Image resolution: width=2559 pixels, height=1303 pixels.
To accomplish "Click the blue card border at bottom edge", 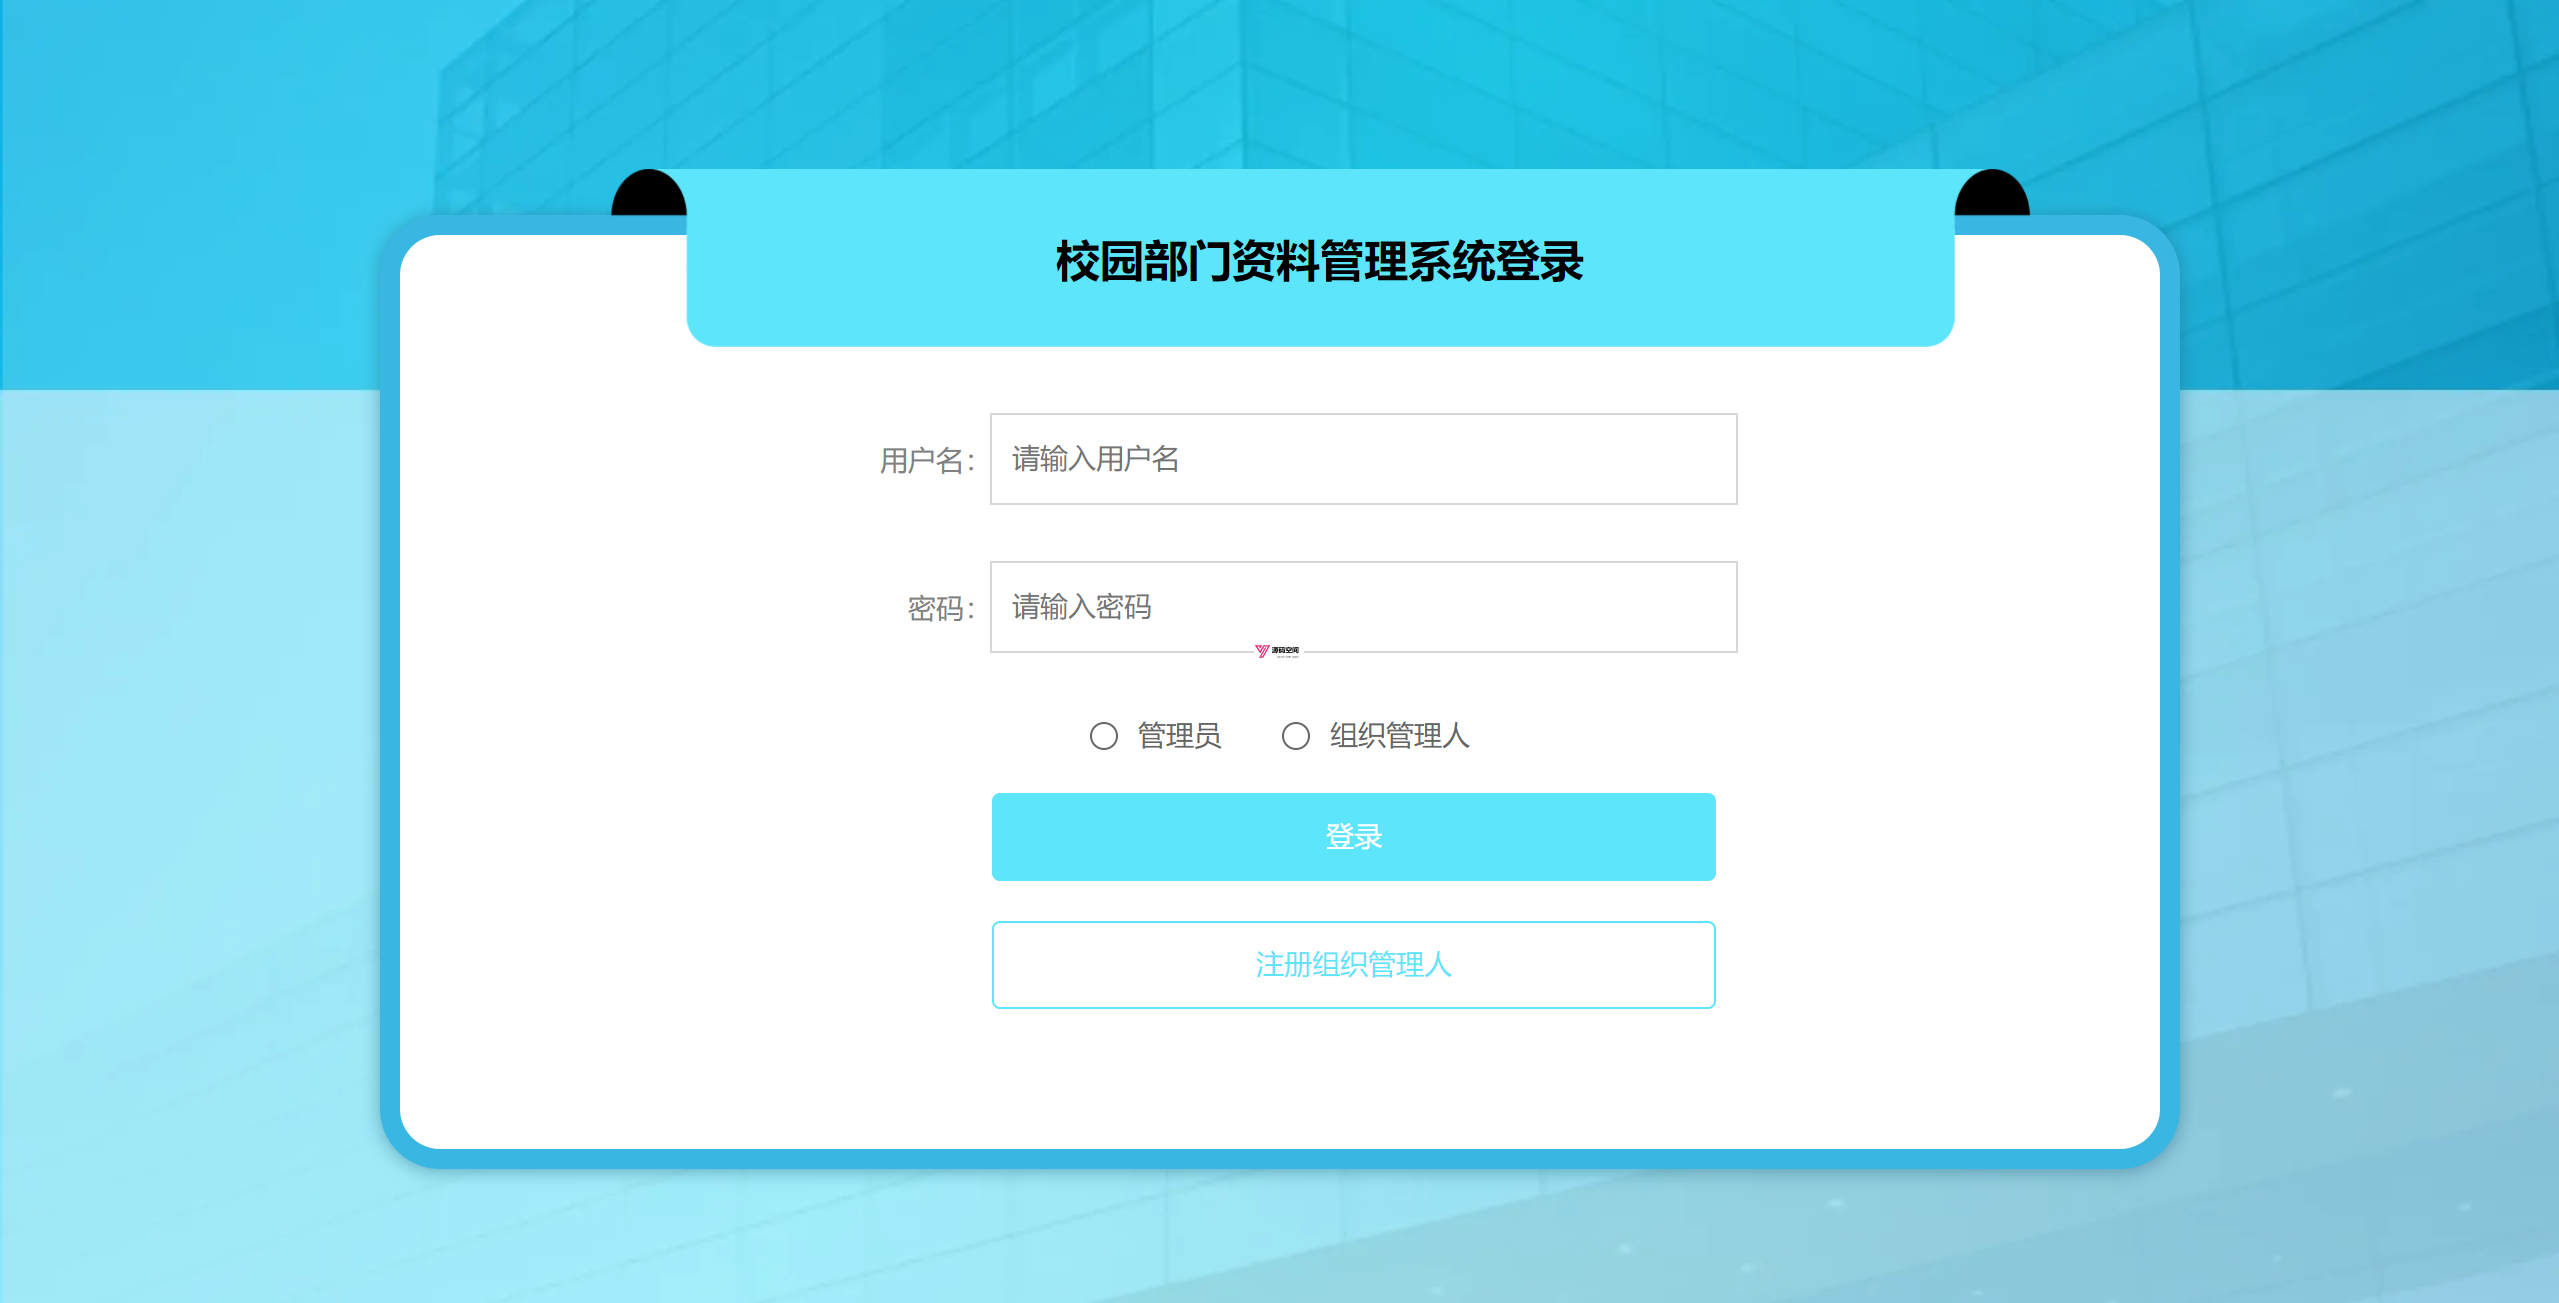I will click(x=1280, y=1159).
